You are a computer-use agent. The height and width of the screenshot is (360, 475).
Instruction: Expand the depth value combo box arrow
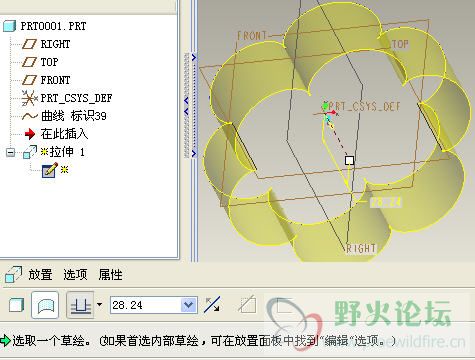[x=189, y=305]
